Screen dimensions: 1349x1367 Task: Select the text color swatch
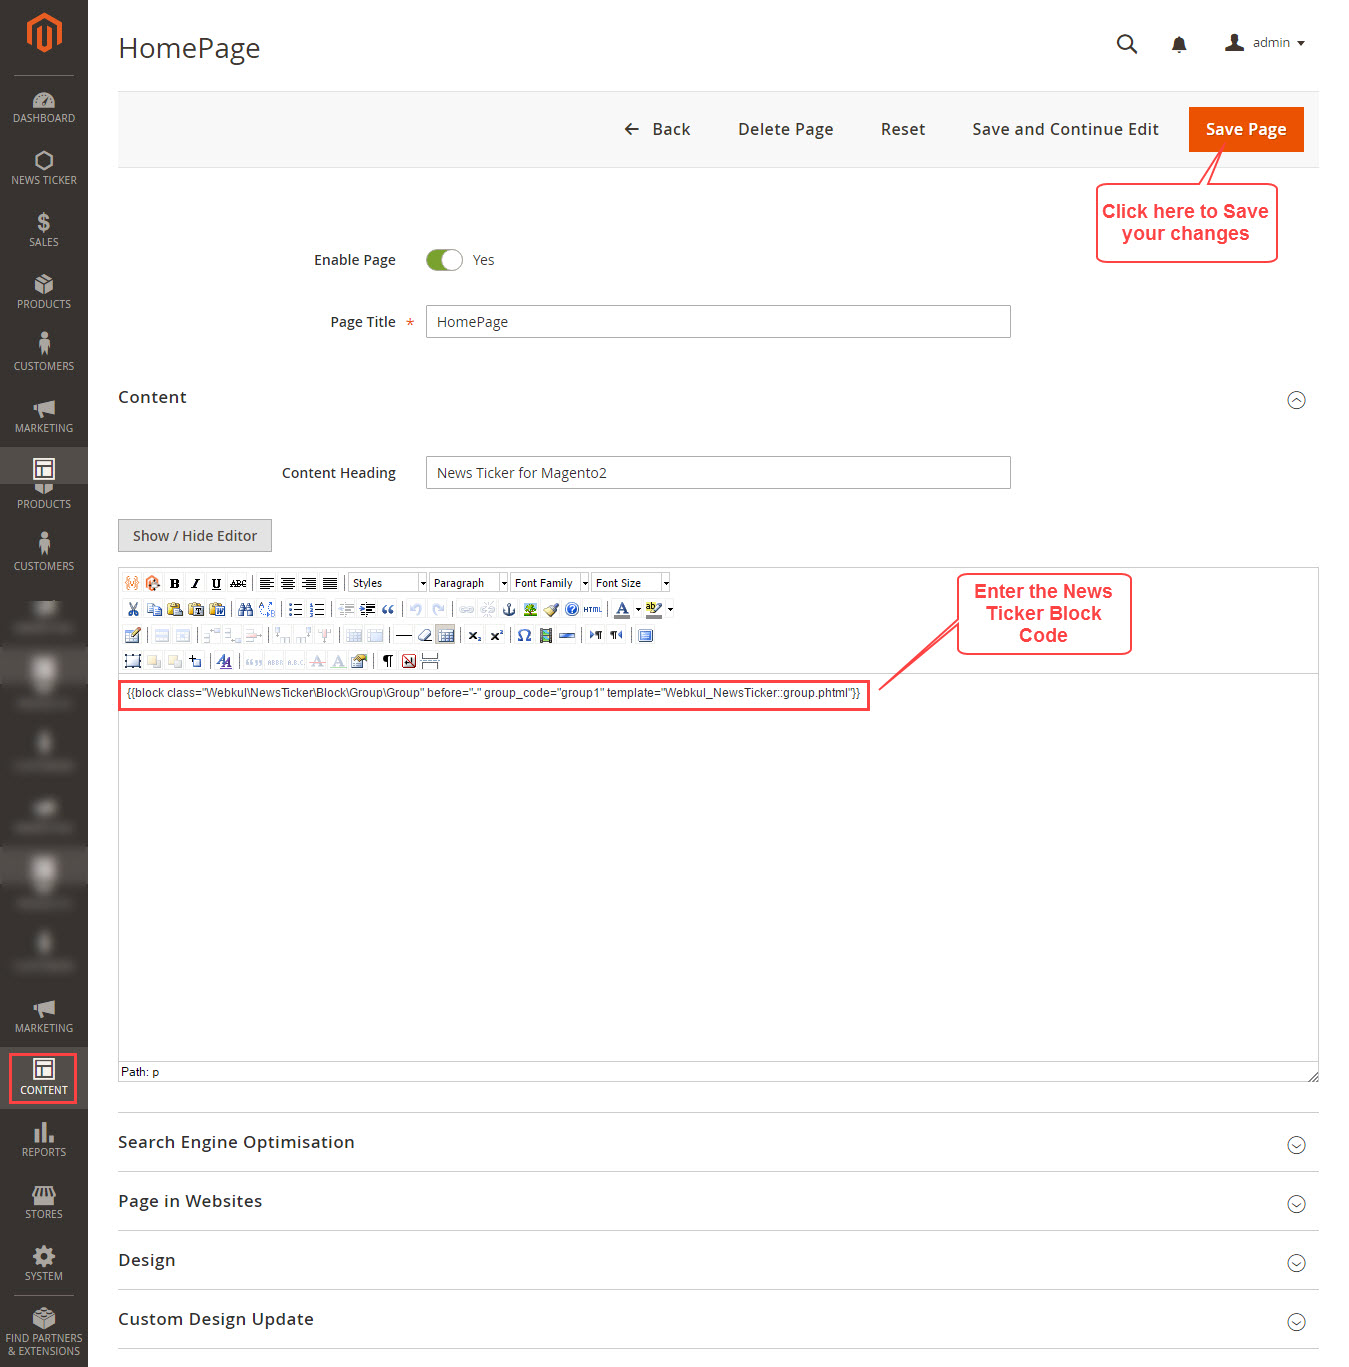click(622, 609)
